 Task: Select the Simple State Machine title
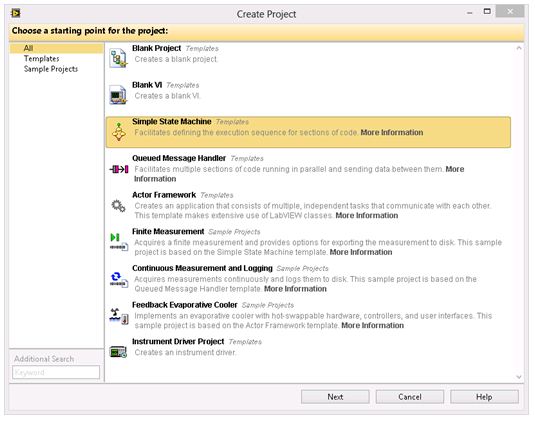click(172, 121)
